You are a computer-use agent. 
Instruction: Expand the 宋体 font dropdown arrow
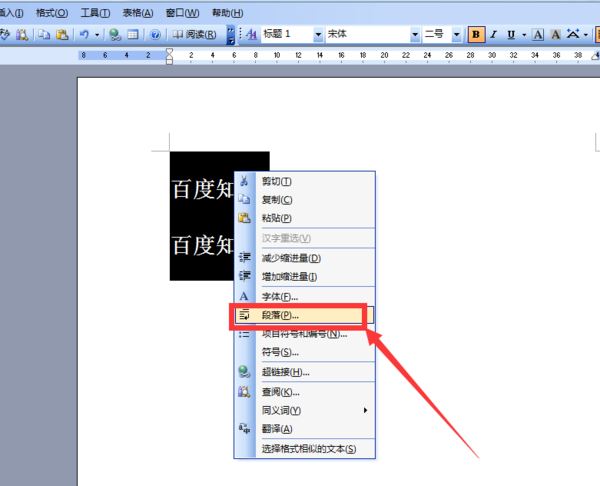415,35
